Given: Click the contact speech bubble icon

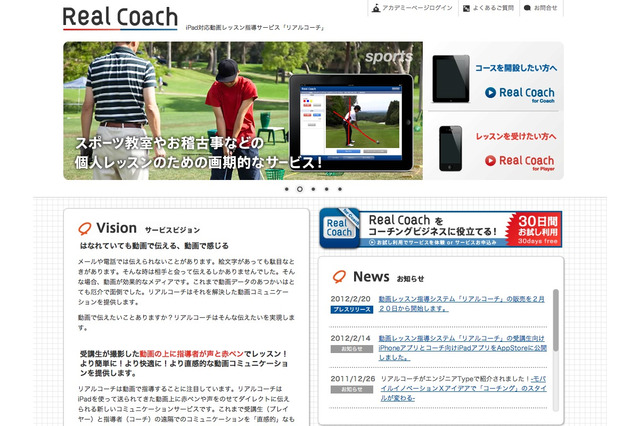Looking at the screenshot, I should click(527, 8).
